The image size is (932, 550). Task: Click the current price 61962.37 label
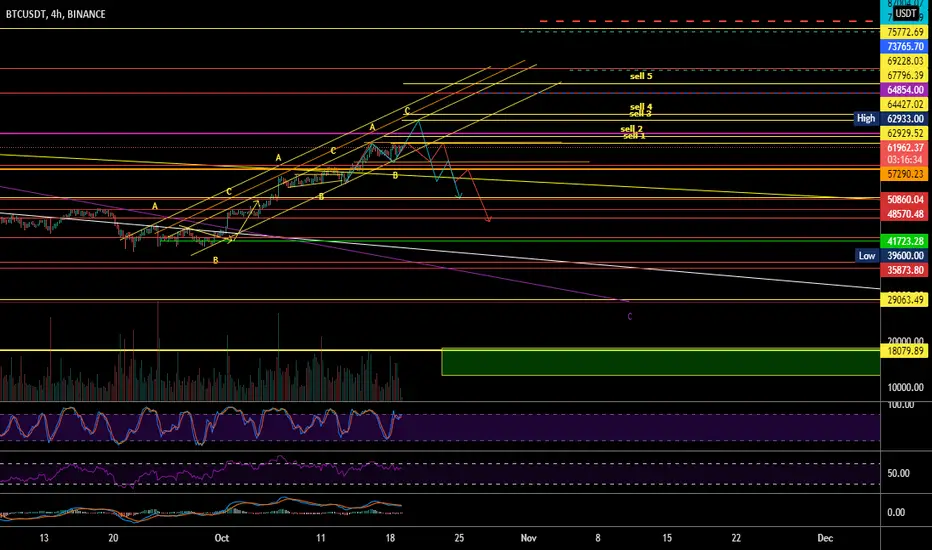click(905, 148)
